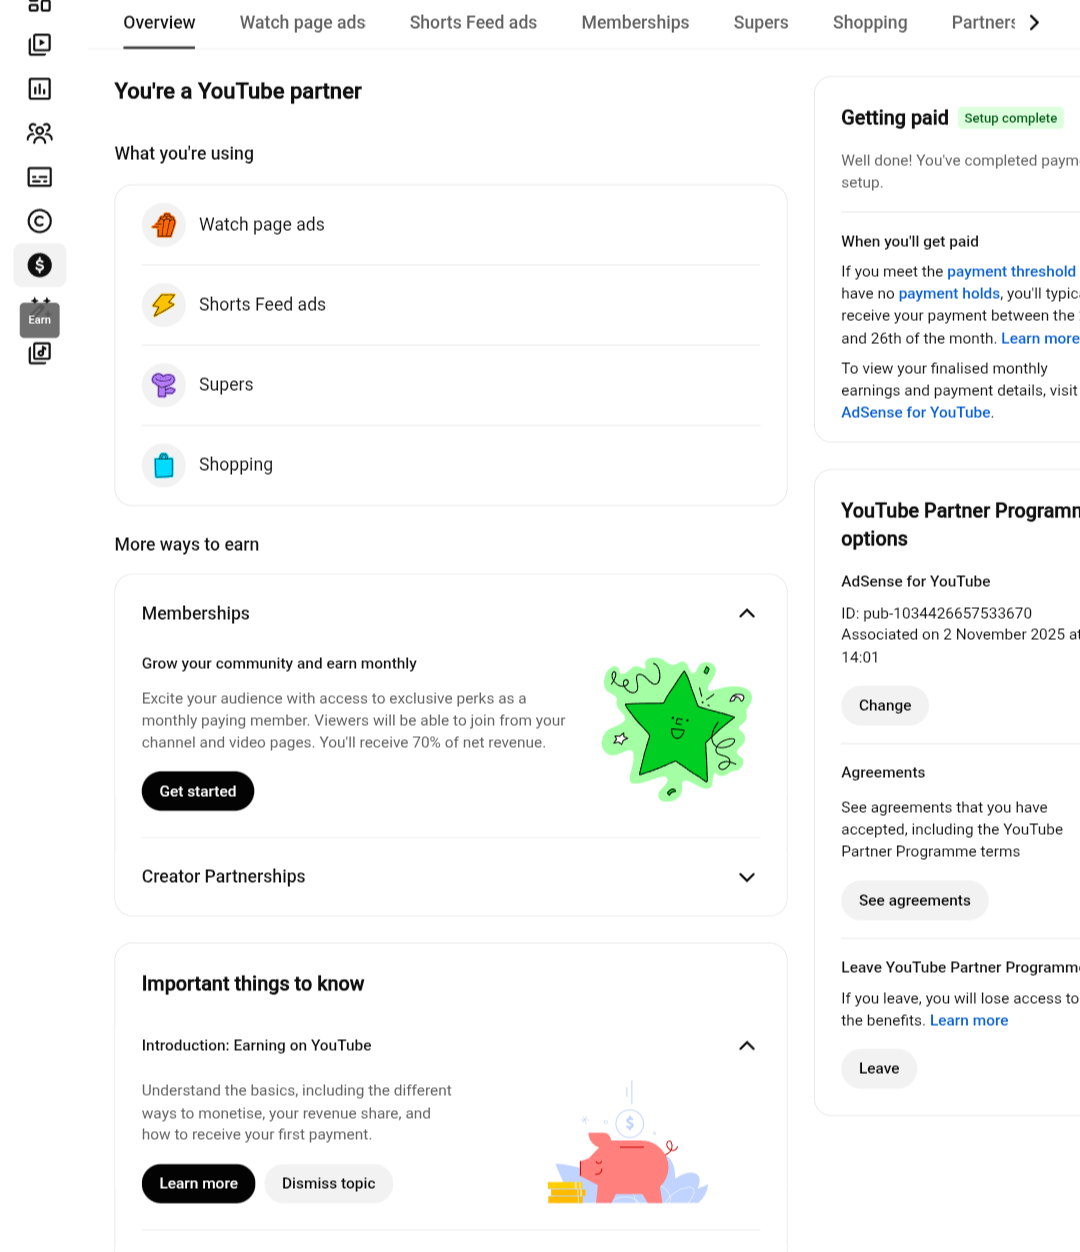This screenshot has width=1080, height=1252.
Task: Click the Dismiss topic button
Action: pos(329,1183)
